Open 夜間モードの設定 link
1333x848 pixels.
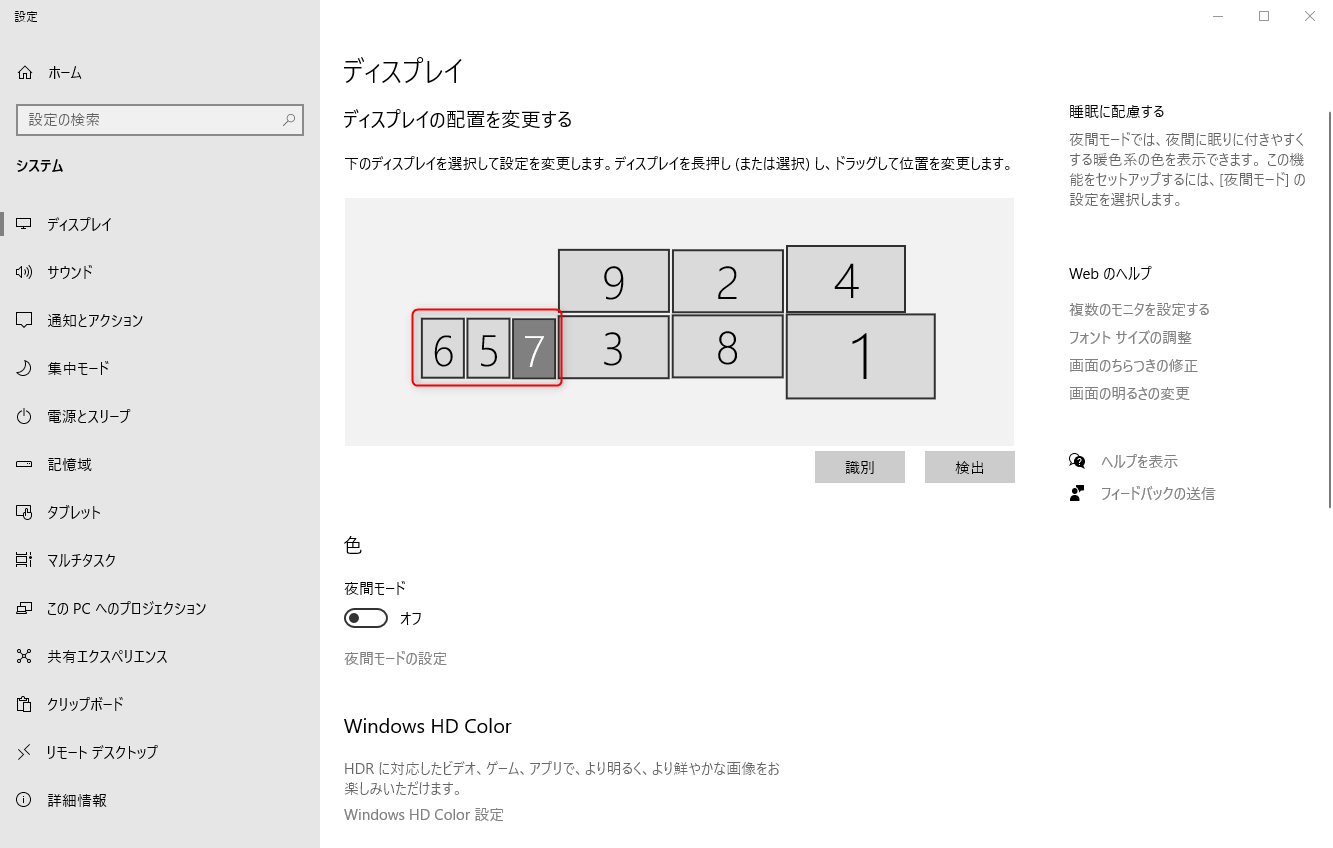(395, 659)
